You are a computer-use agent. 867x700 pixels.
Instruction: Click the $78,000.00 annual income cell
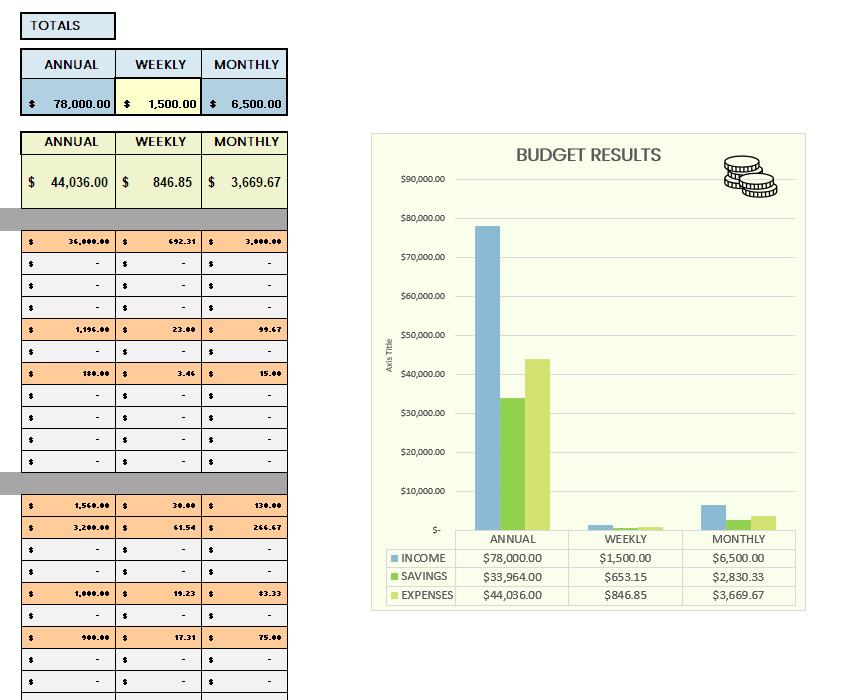pos(66,103)
